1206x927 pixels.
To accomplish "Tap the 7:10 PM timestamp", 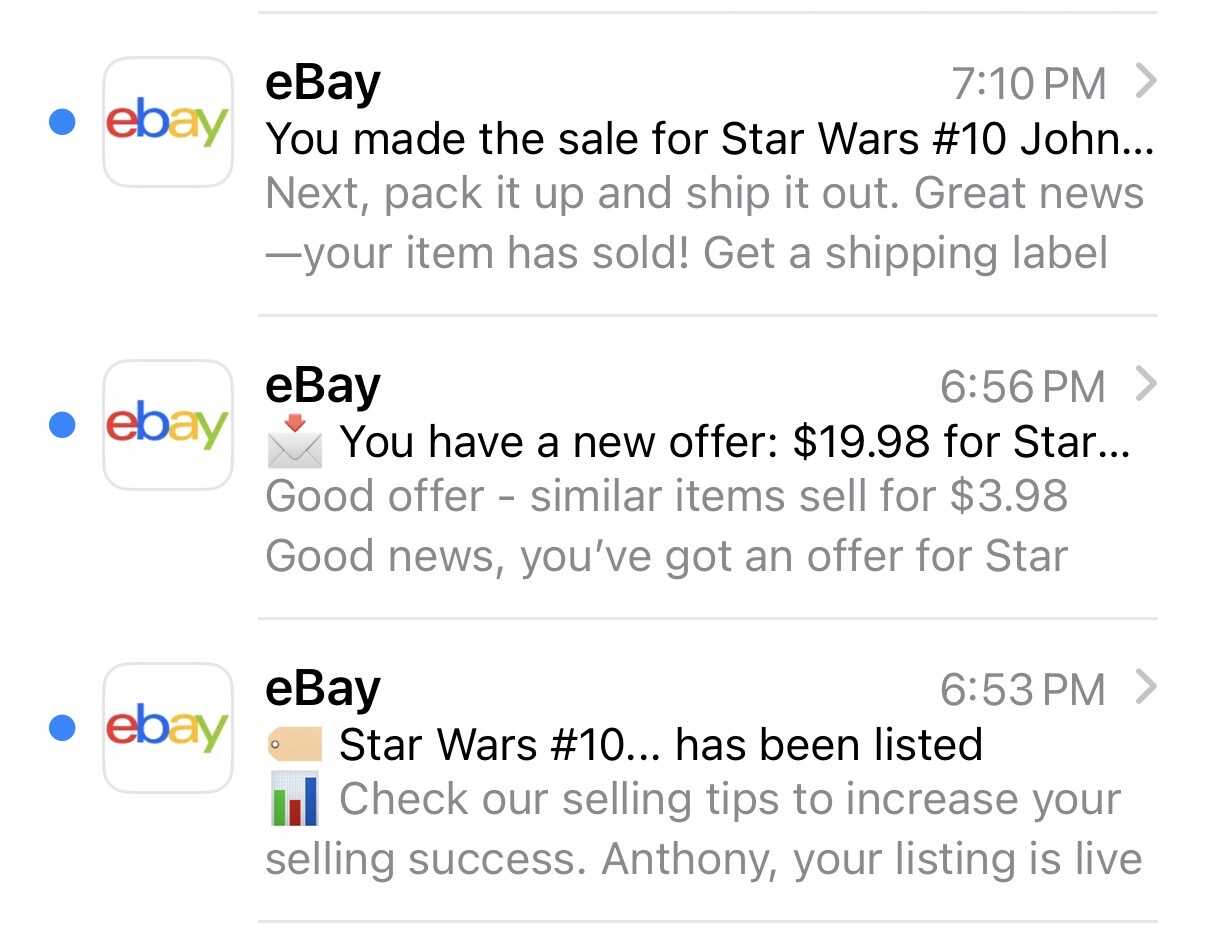I will [1029, 84].
